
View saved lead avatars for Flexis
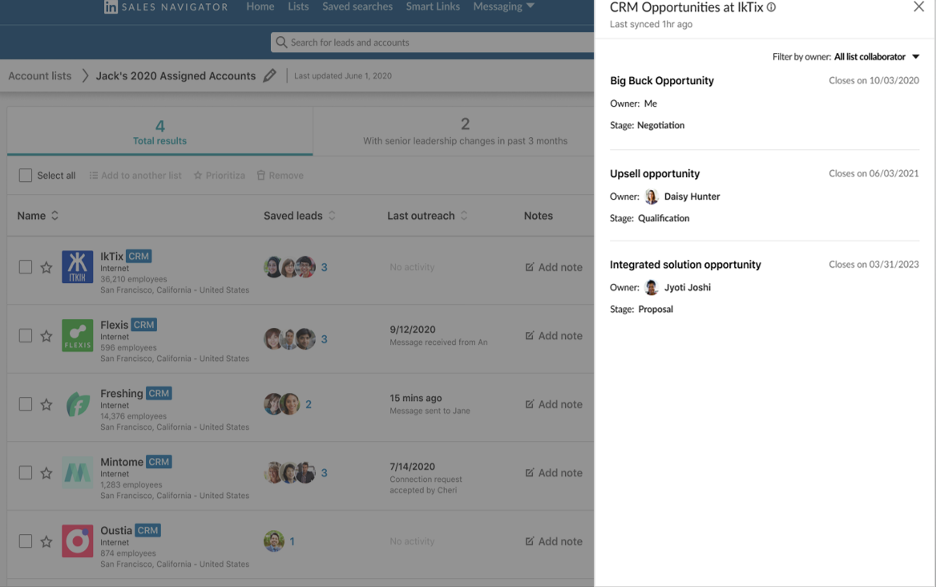pos(290,338)
